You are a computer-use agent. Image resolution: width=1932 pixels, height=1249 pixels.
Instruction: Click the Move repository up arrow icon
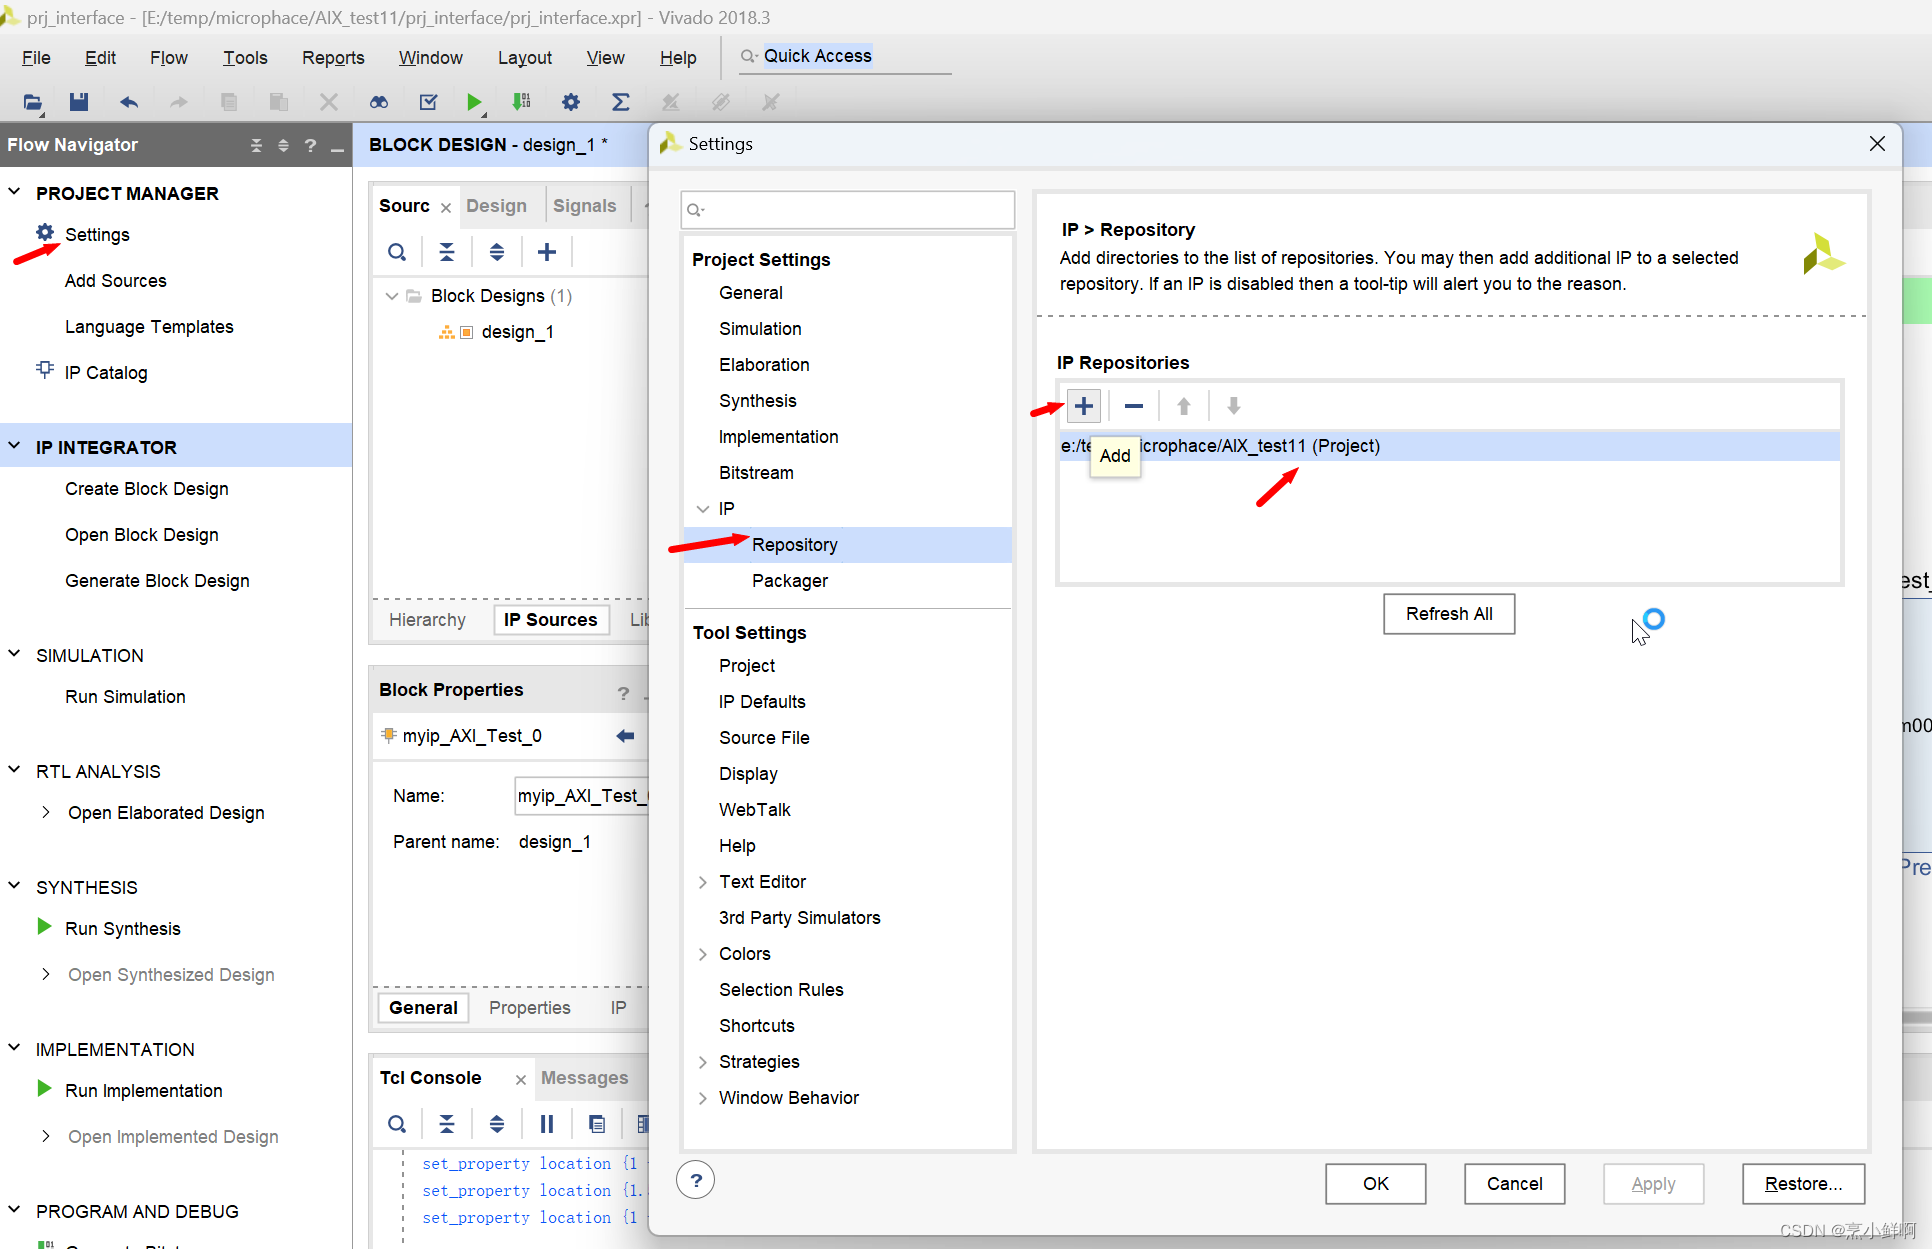[x=1183, y=406]
